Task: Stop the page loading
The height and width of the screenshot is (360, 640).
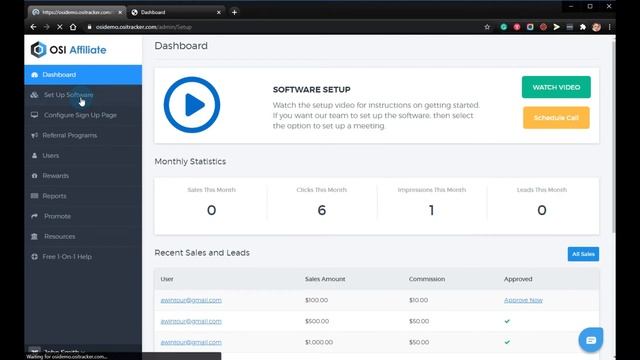Action: pyautogui.click(x=60, y=27)
